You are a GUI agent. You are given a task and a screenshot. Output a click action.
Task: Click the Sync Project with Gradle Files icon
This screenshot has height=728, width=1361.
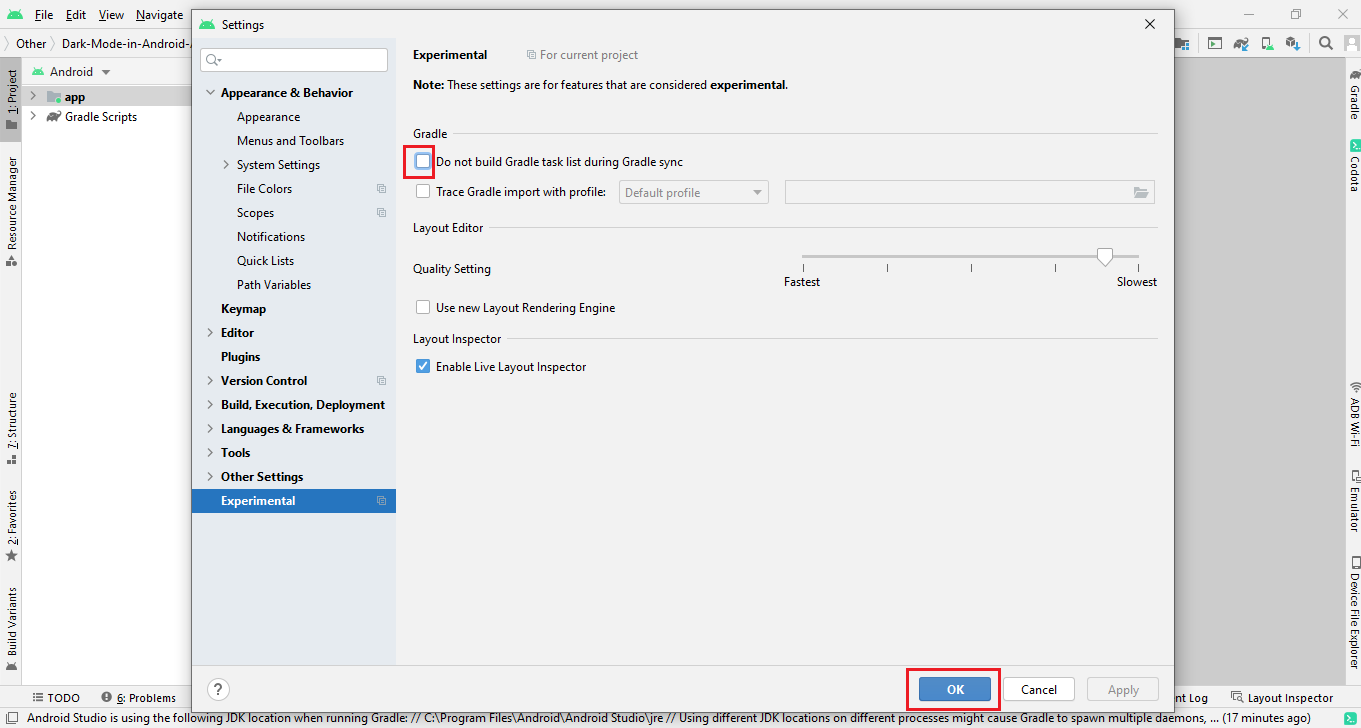1241,43
